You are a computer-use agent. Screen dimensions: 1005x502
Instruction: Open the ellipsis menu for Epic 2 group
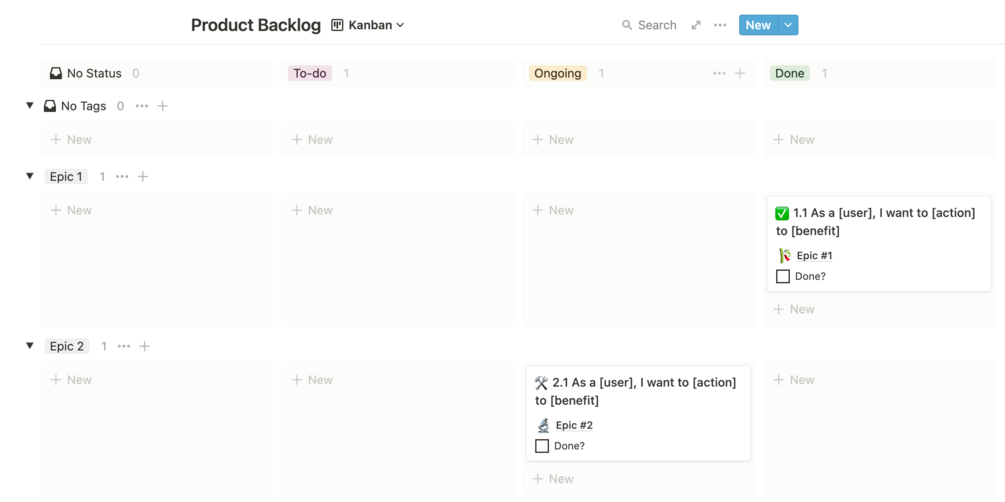(124, 346)
